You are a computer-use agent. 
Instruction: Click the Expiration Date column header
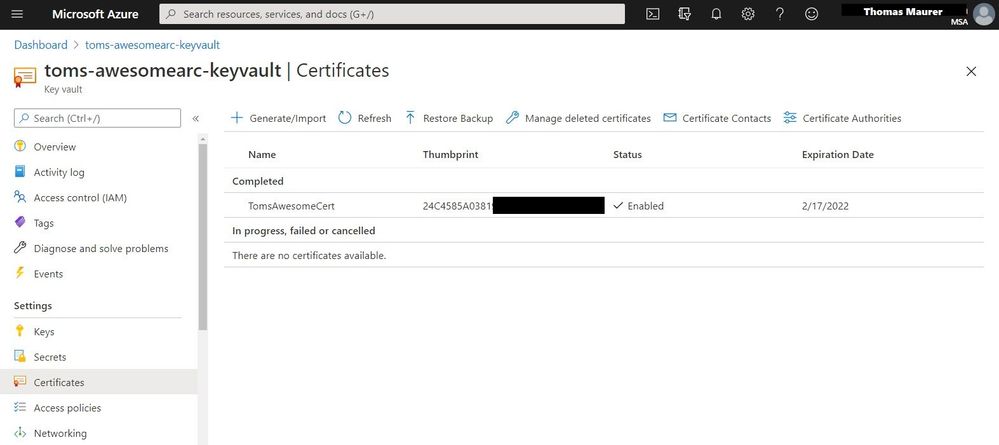(x=838, y=154)
